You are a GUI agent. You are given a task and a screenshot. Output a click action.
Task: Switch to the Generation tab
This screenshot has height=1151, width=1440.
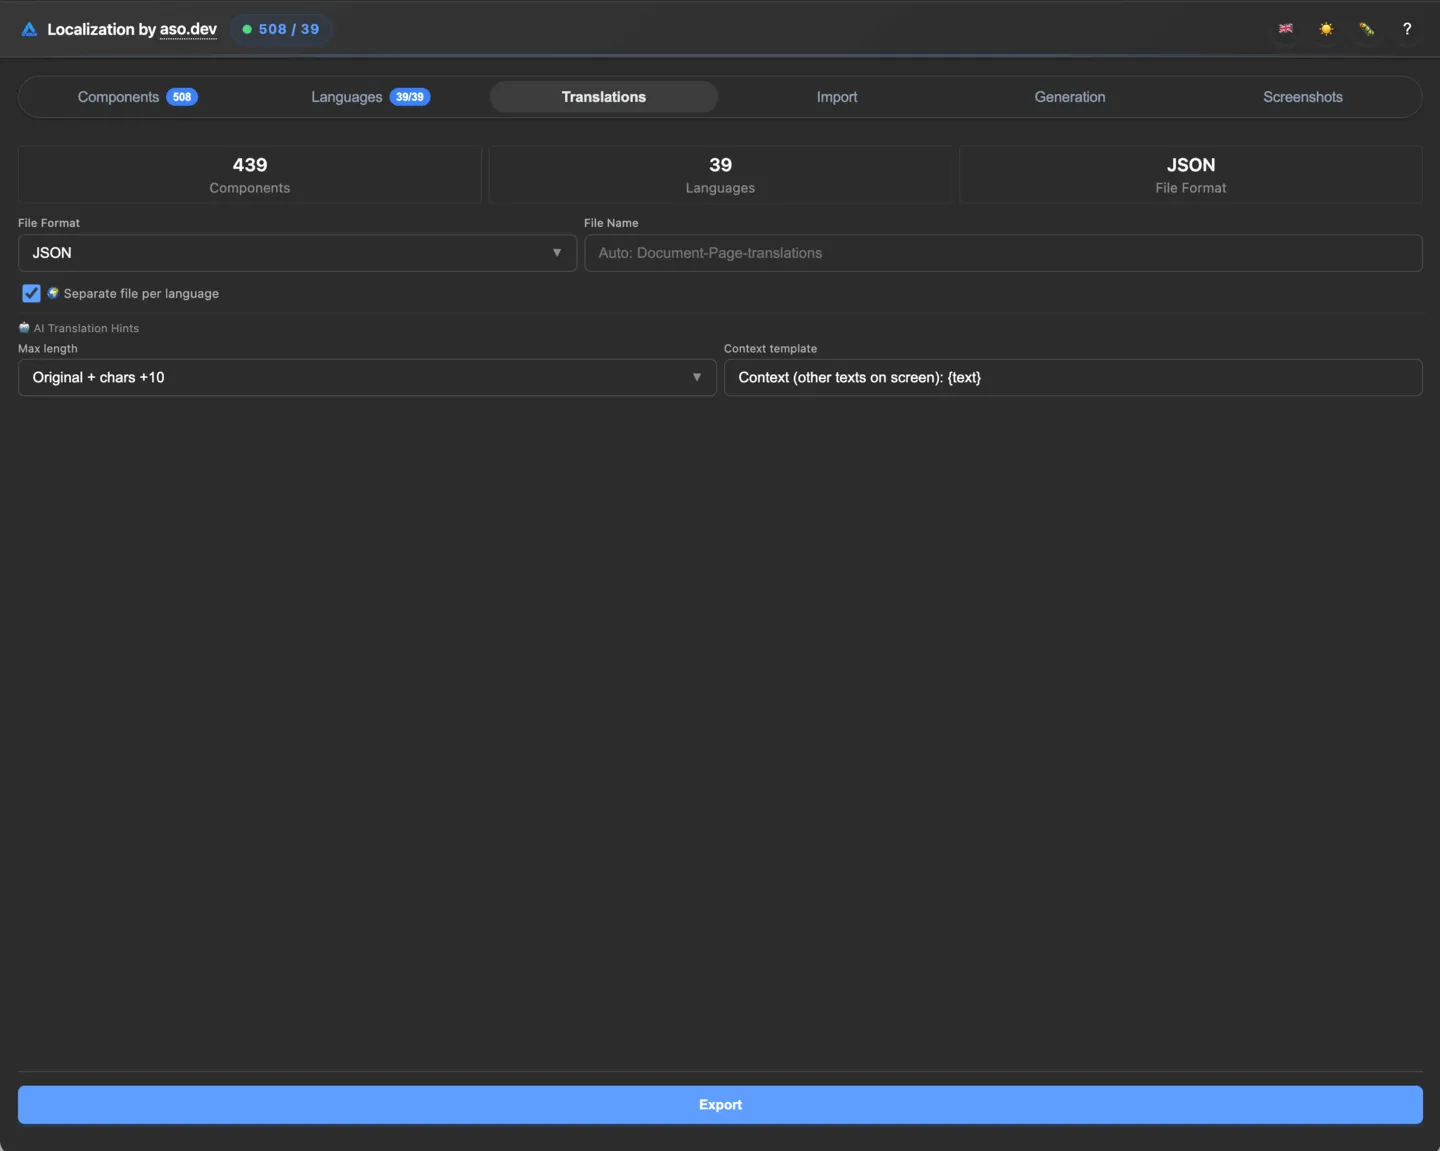(1070, 97)
